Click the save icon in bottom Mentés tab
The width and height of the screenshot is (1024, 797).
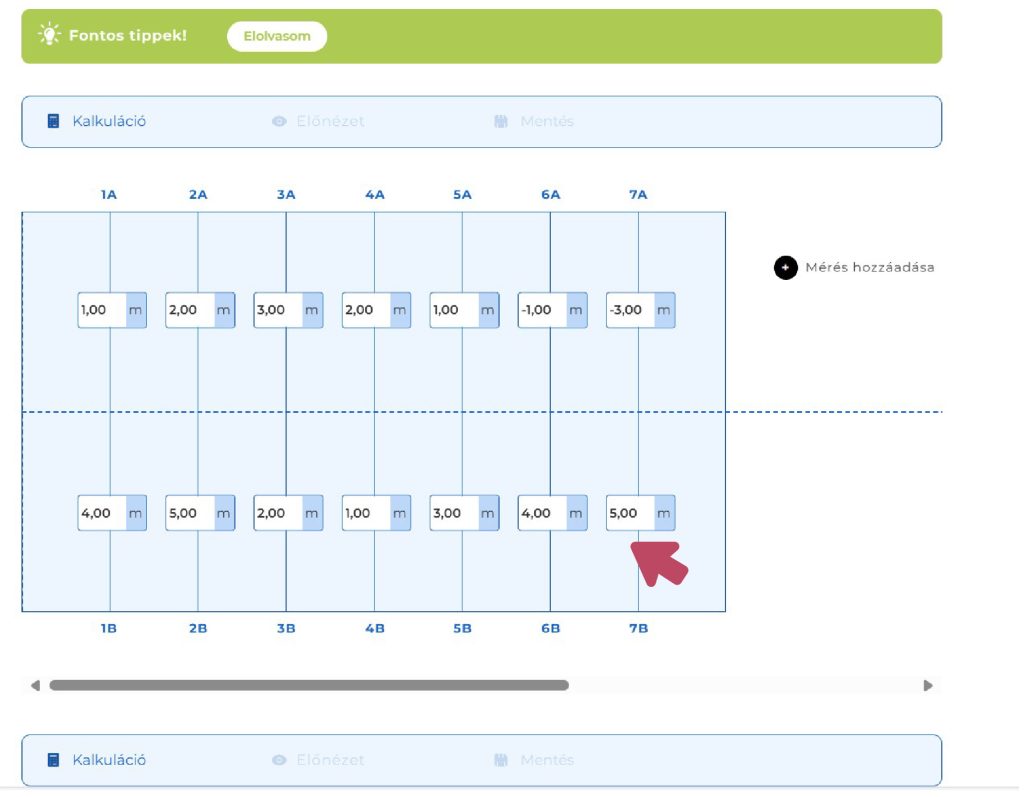[502, 760]
